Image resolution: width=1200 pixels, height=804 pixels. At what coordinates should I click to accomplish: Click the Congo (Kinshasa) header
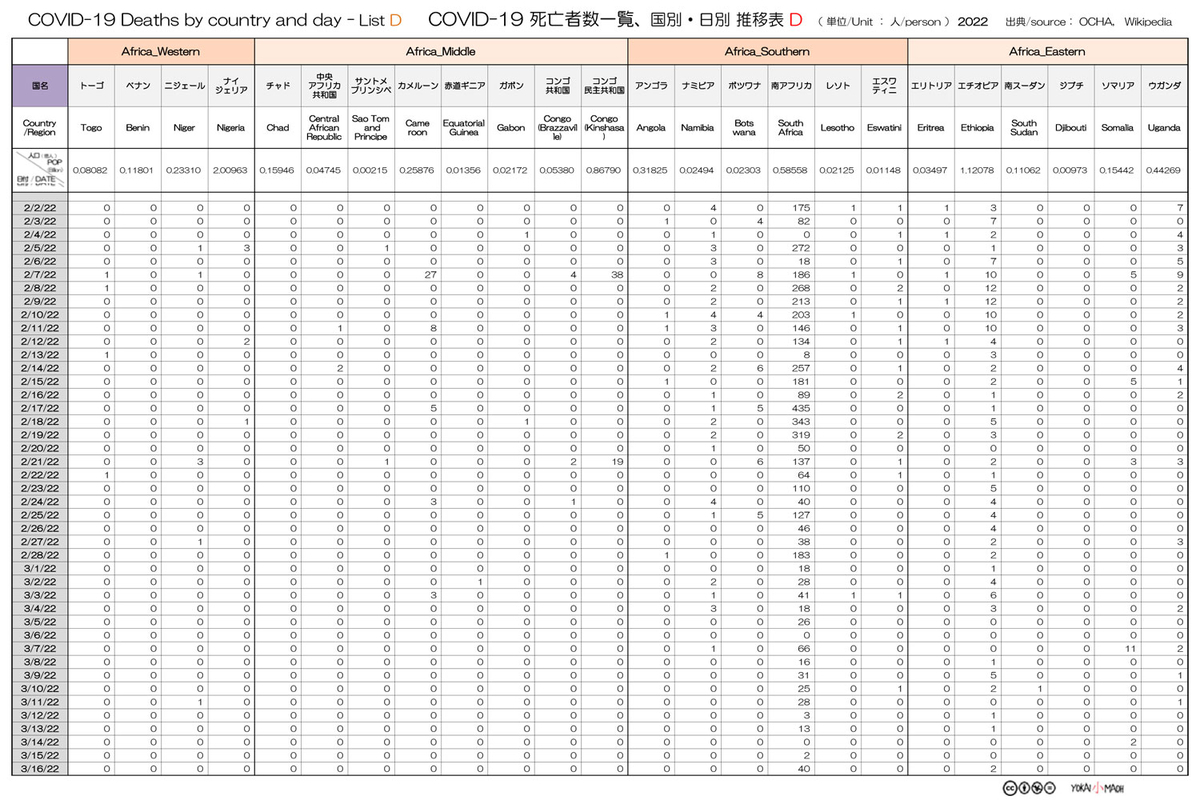click(604, 128)
